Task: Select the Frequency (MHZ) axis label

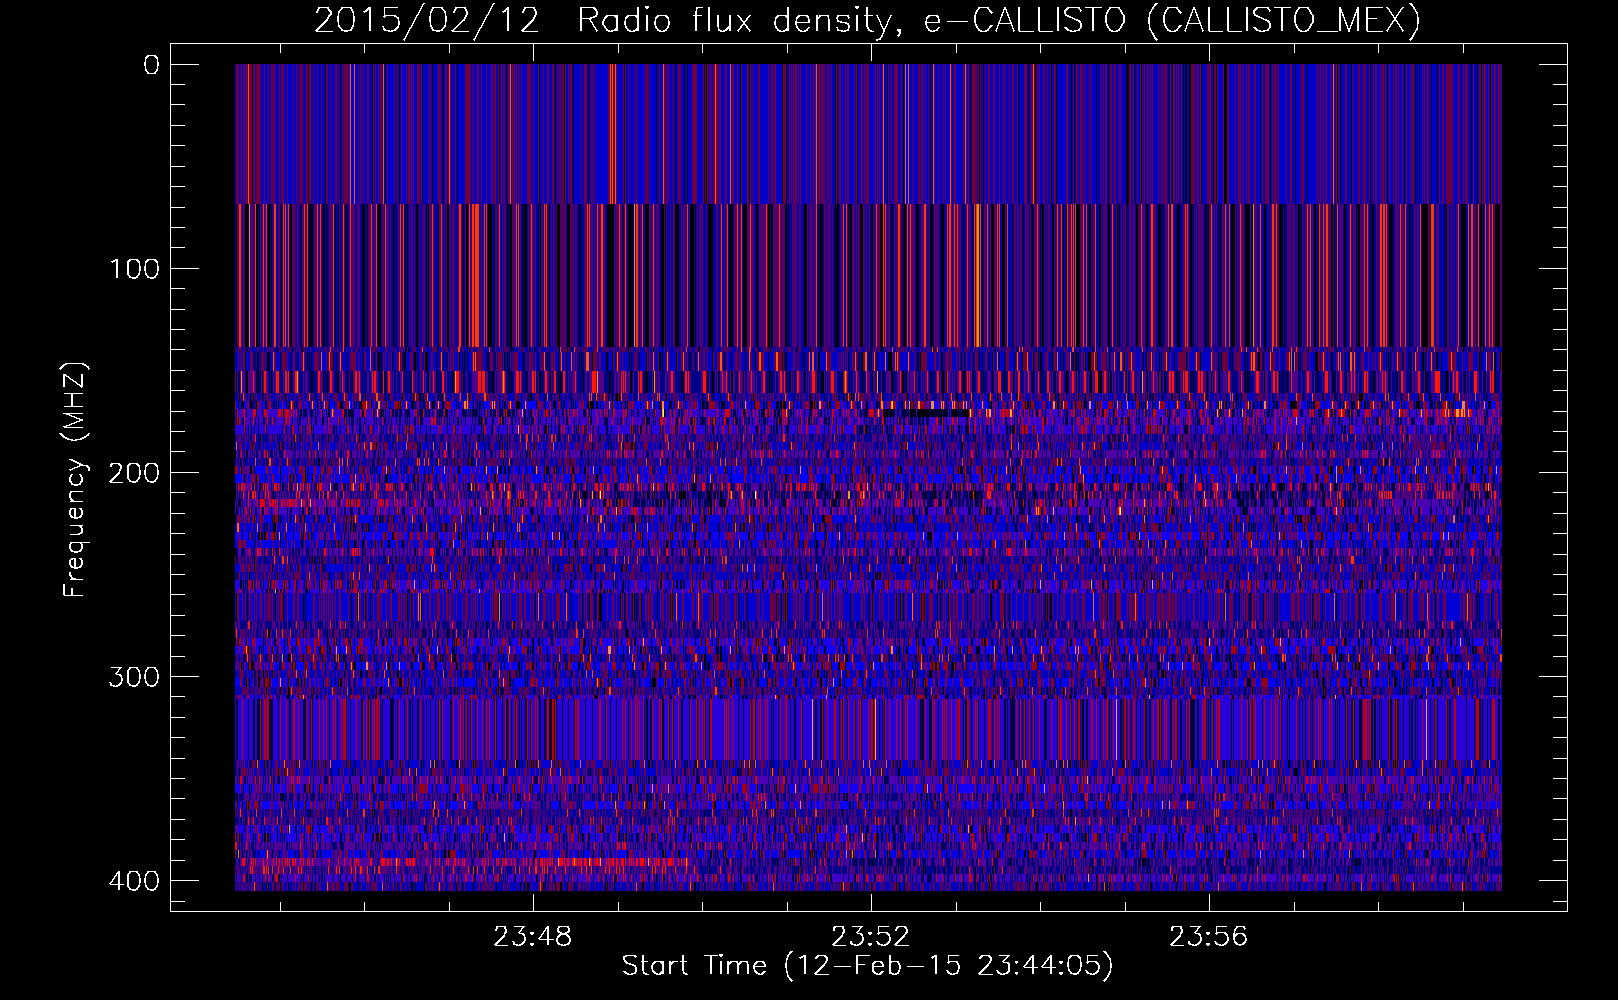Action: coord(75,479)
